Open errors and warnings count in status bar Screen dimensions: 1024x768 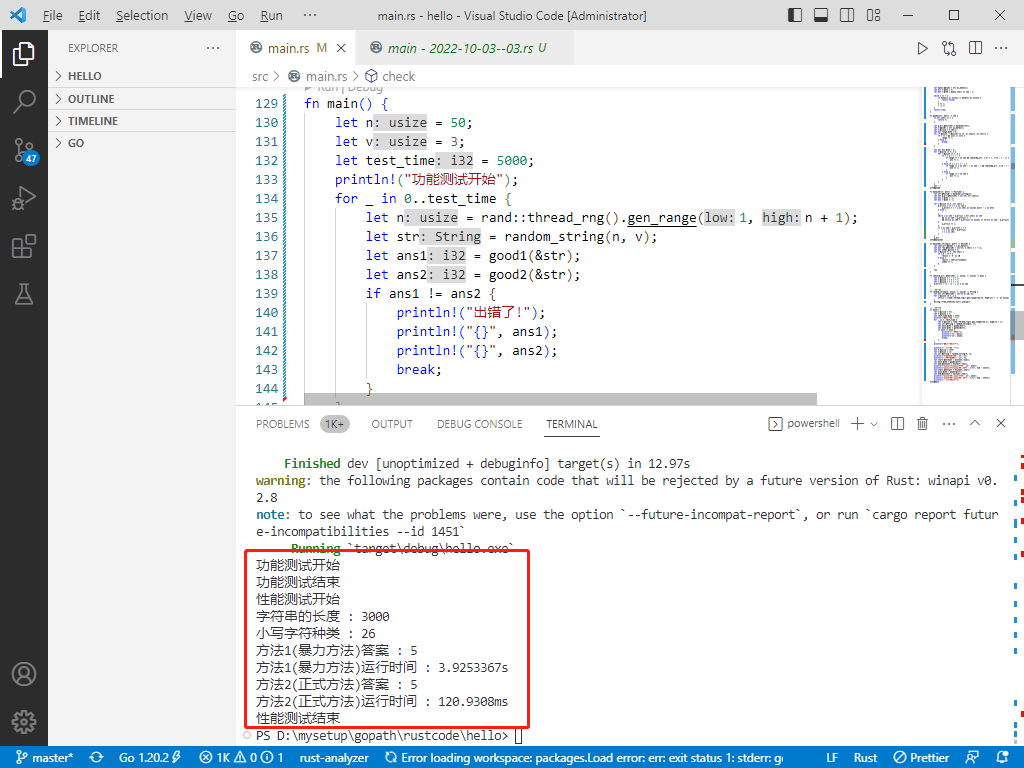(x=241, y=758)
